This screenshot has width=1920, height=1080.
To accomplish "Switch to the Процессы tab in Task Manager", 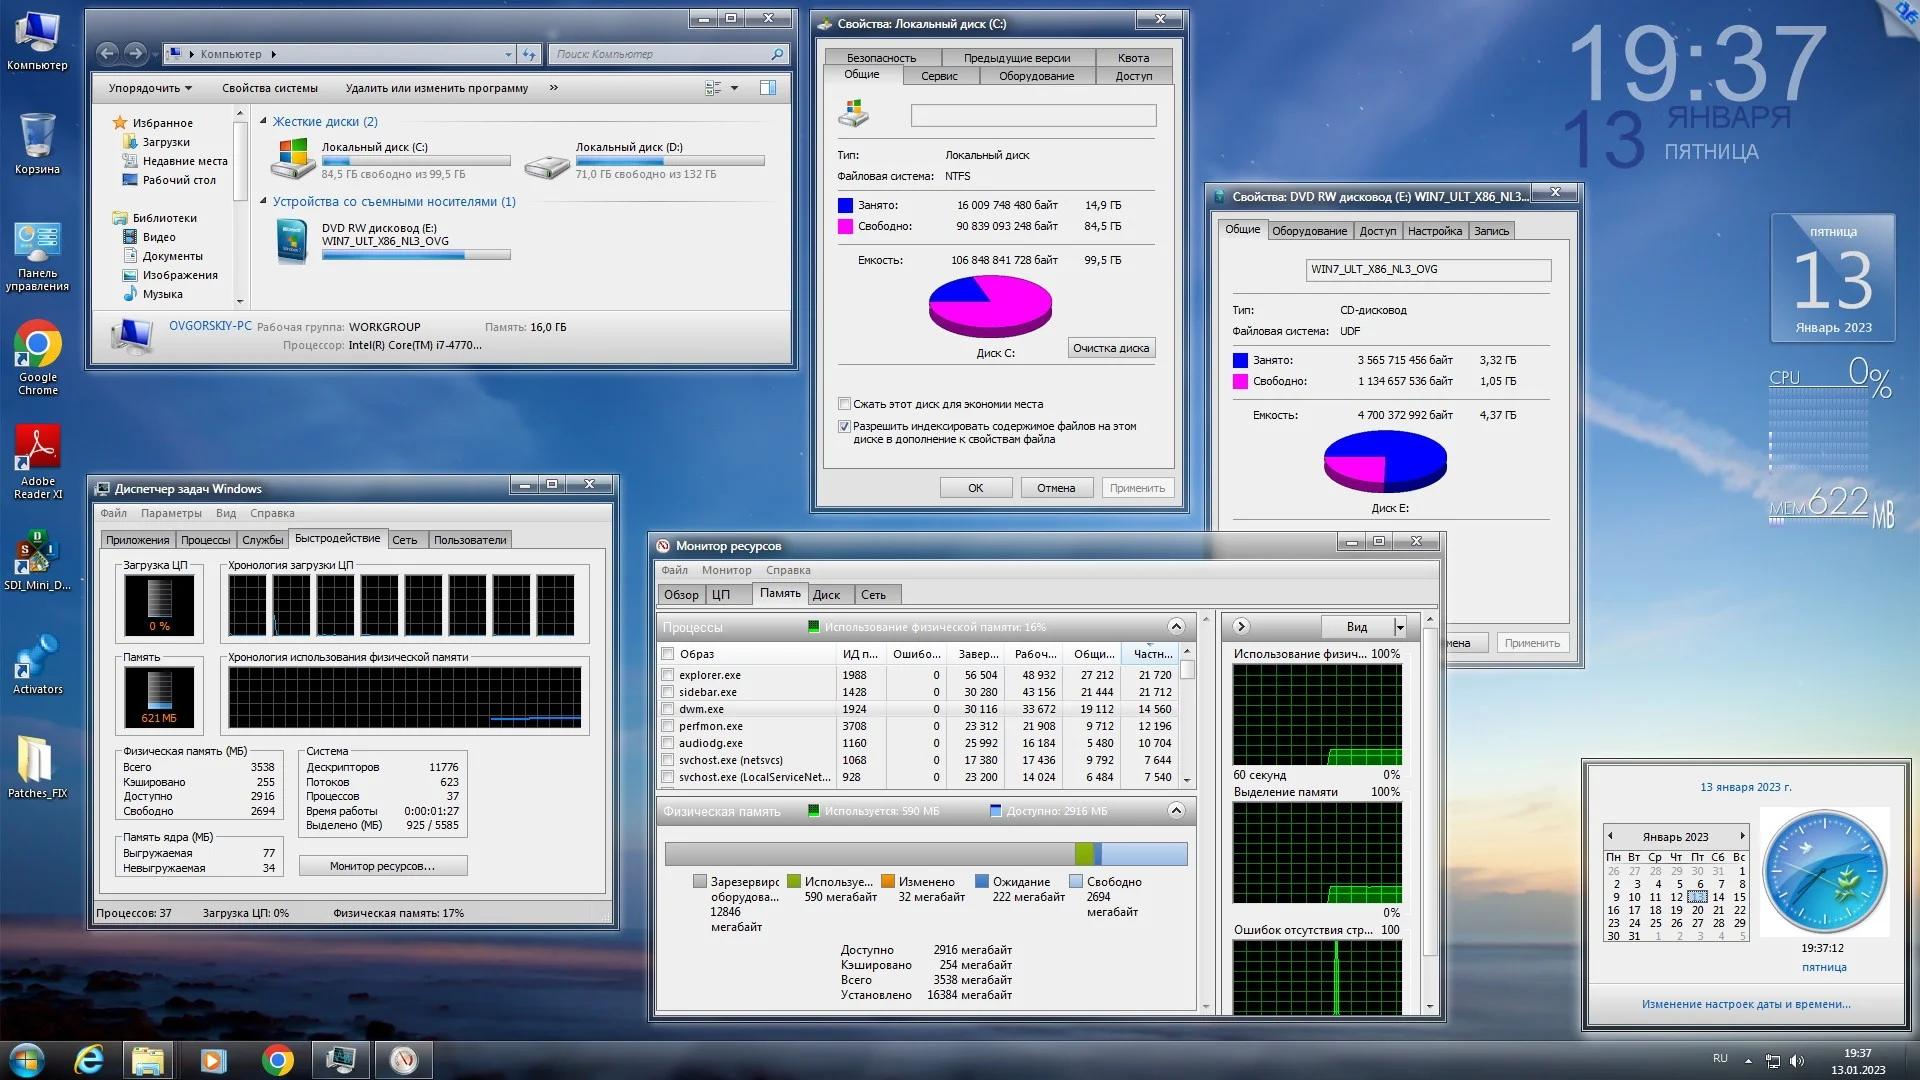I will point(205,540).
